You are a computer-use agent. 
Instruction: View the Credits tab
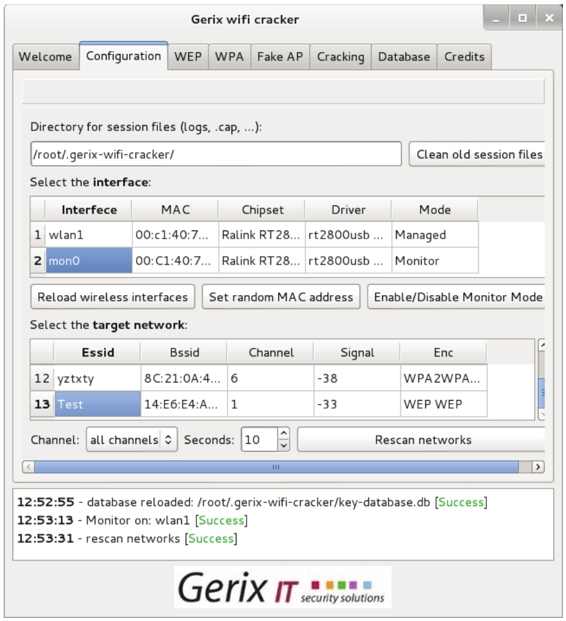point(464,57)
